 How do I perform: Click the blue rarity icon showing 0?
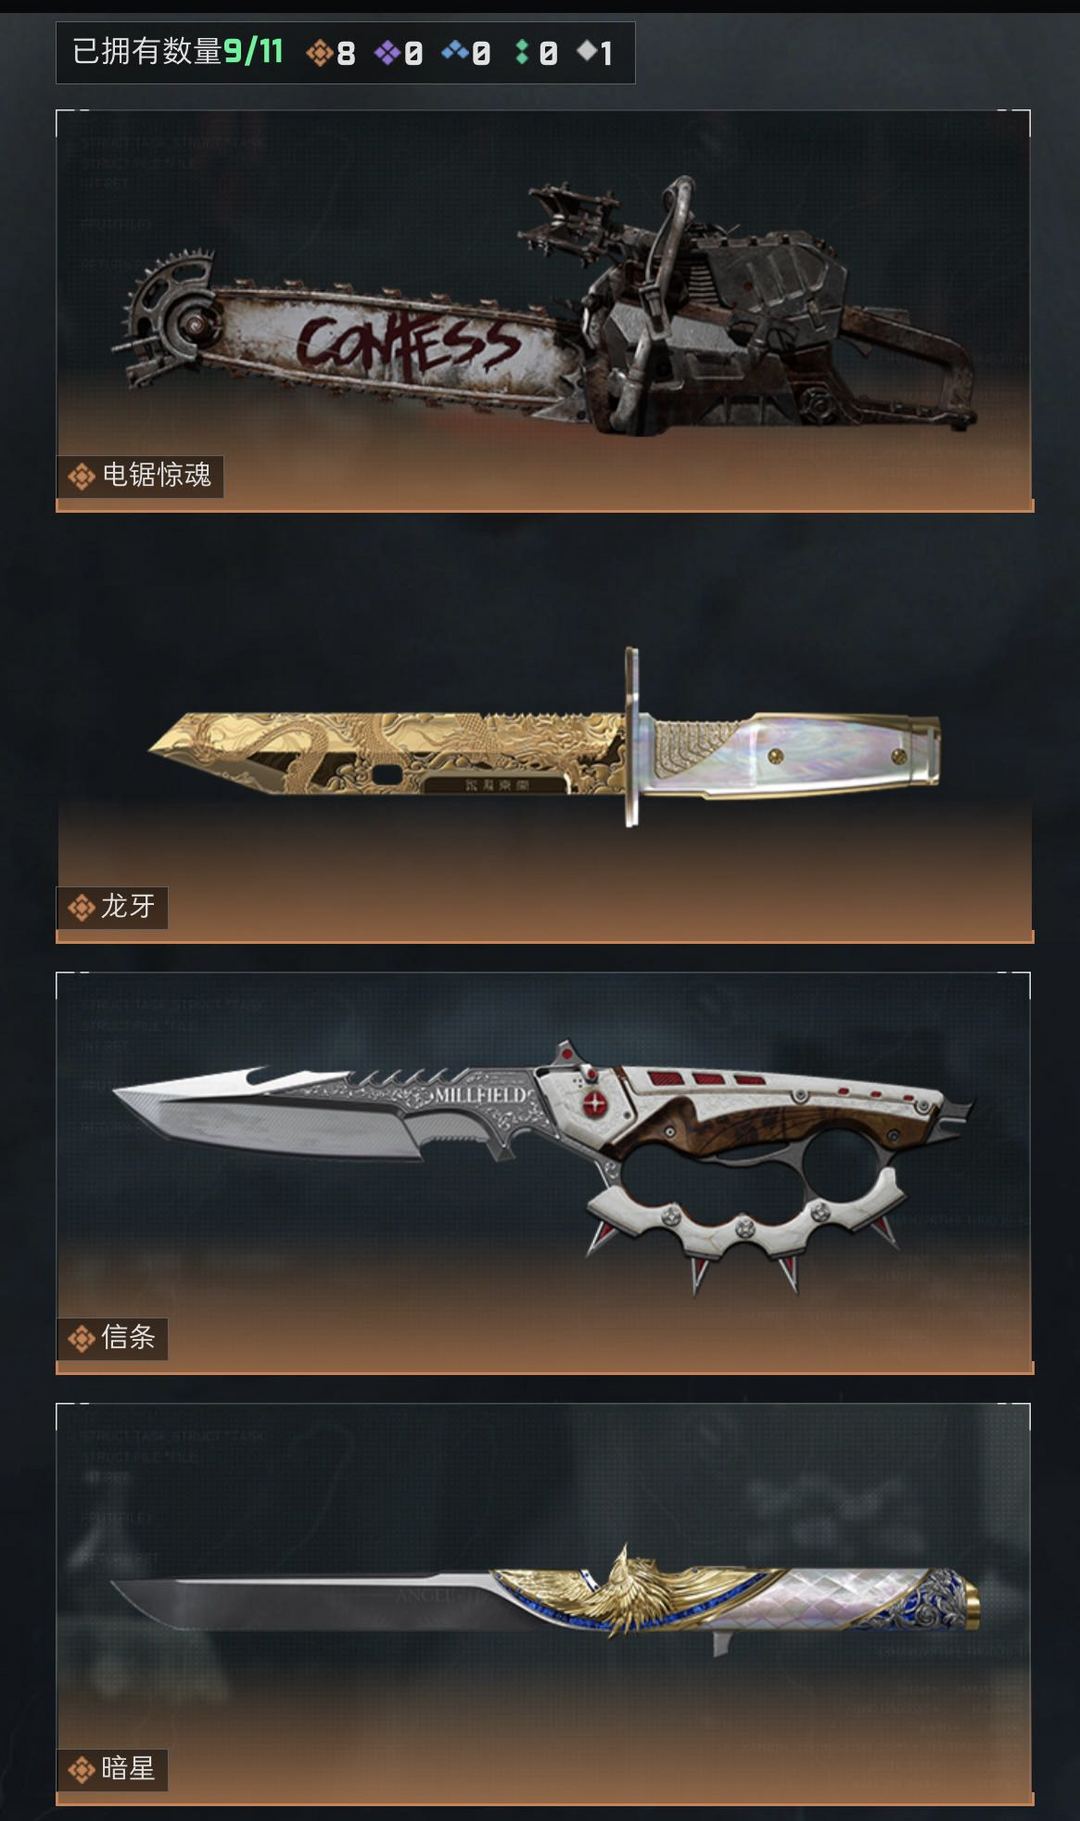pos(455,50)
